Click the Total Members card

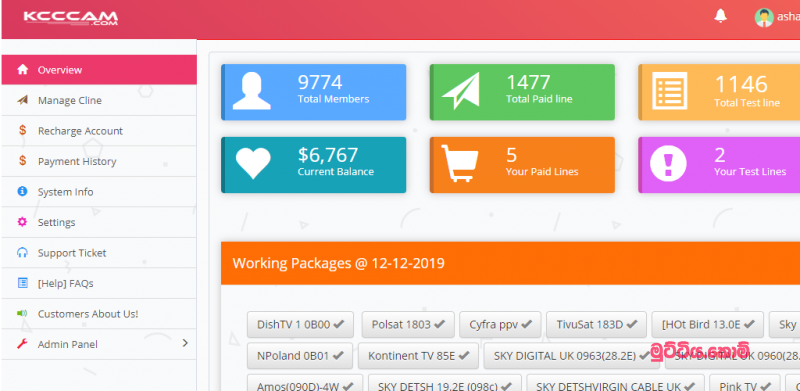tap(314, 92)
